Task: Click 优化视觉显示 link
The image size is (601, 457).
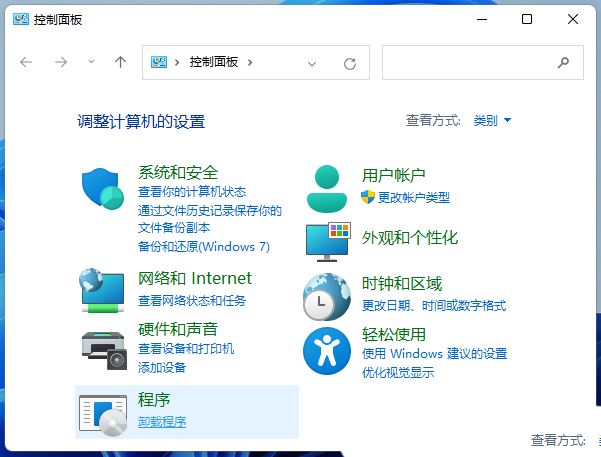Action: tap(398, 372)
